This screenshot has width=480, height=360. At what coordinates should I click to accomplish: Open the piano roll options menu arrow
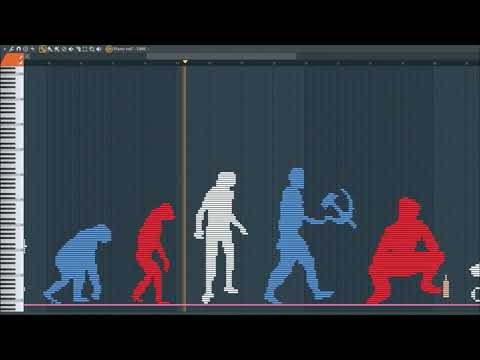click(x=4, y=49)
